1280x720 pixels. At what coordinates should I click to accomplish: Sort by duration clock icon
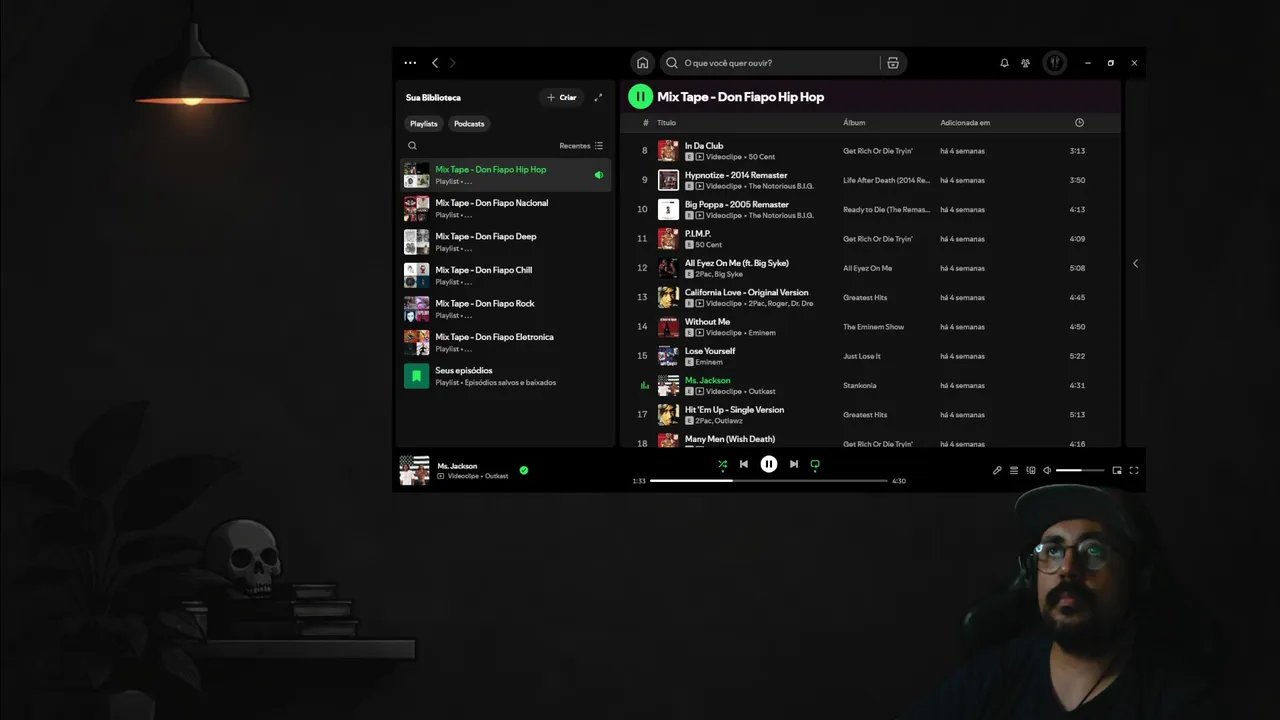click(x=1079, y=123)
